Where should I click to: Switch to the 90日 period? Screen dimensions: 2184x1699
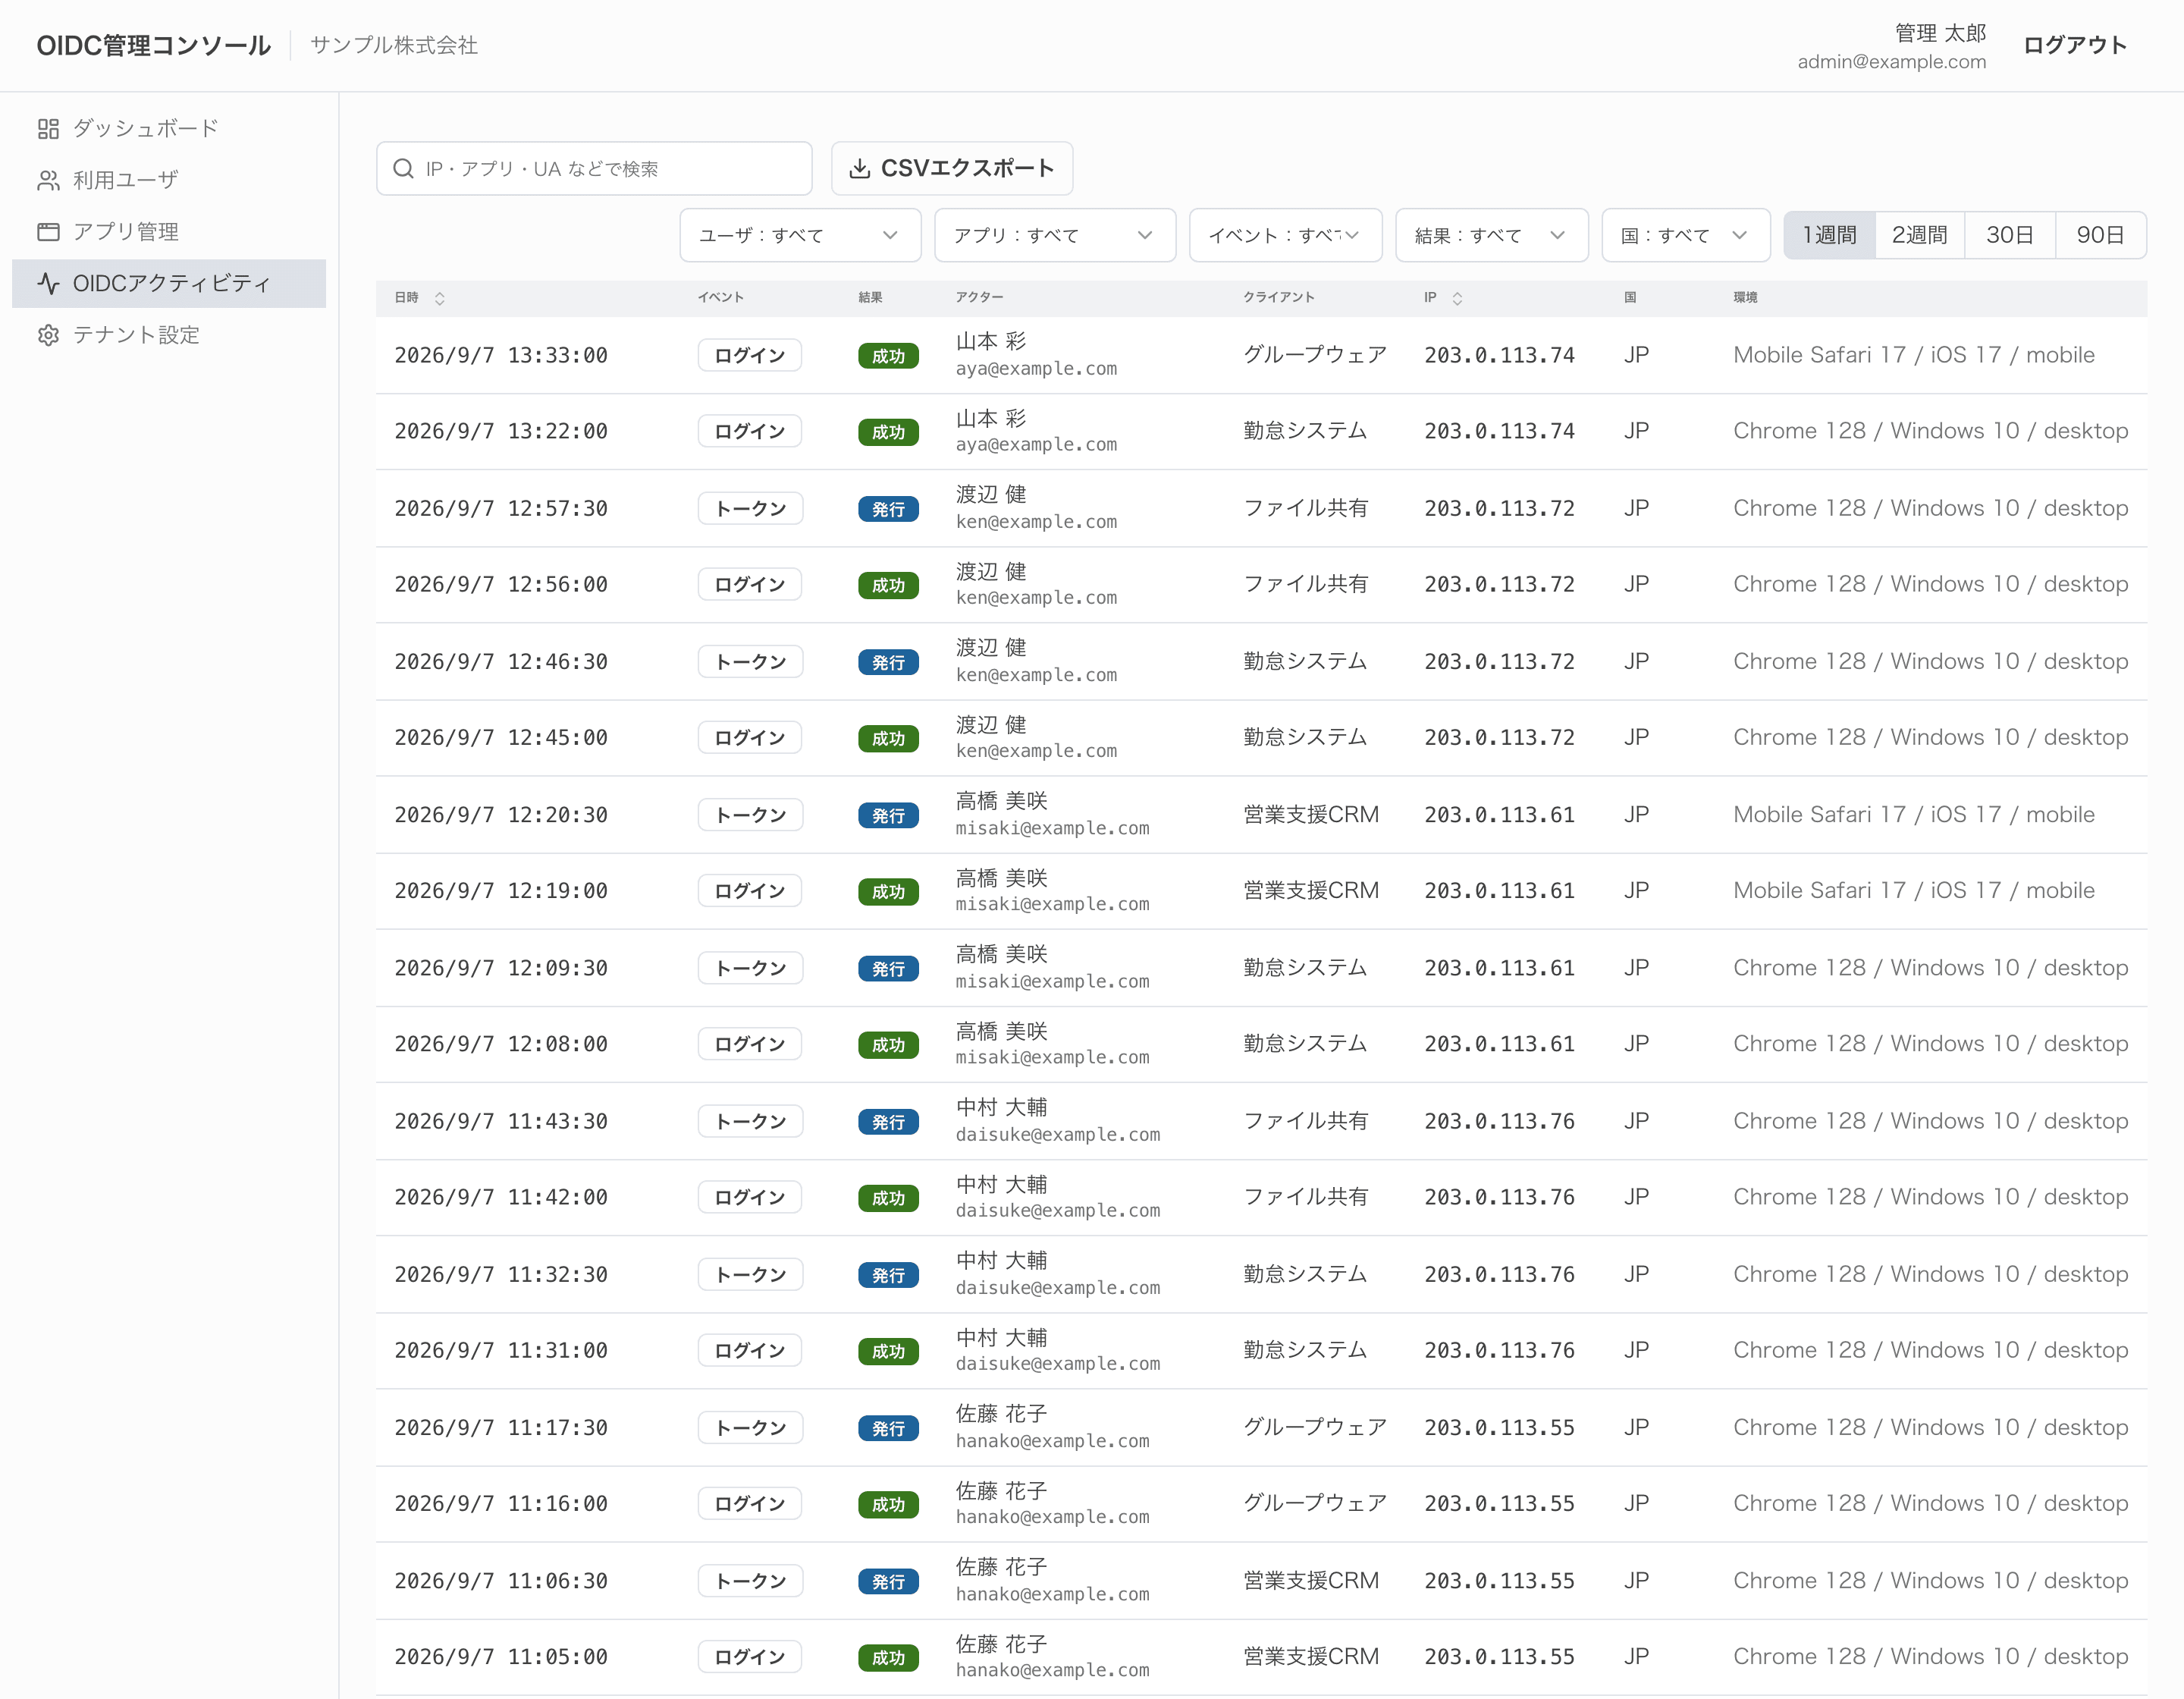[x=2100, y=235]
